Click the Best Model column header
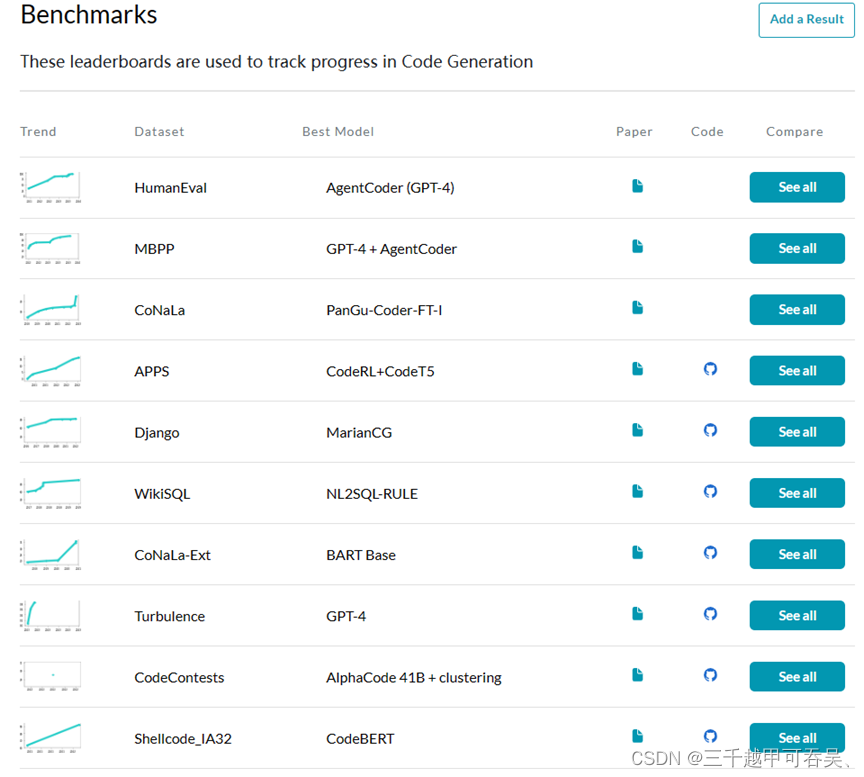The width and height of the screenshot is (864, 777). pos(338,132)
